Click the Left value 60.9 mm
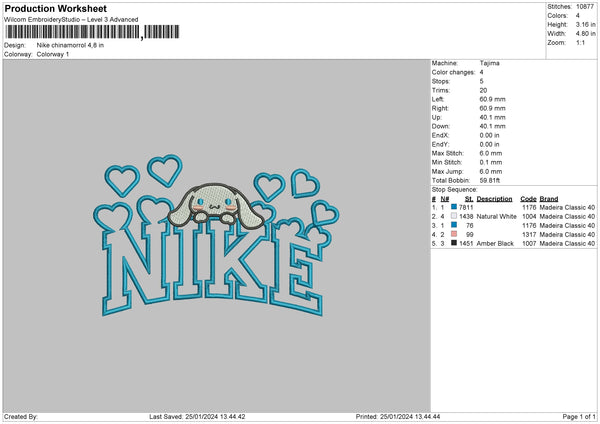600x424 pixels. click(492, 99)
